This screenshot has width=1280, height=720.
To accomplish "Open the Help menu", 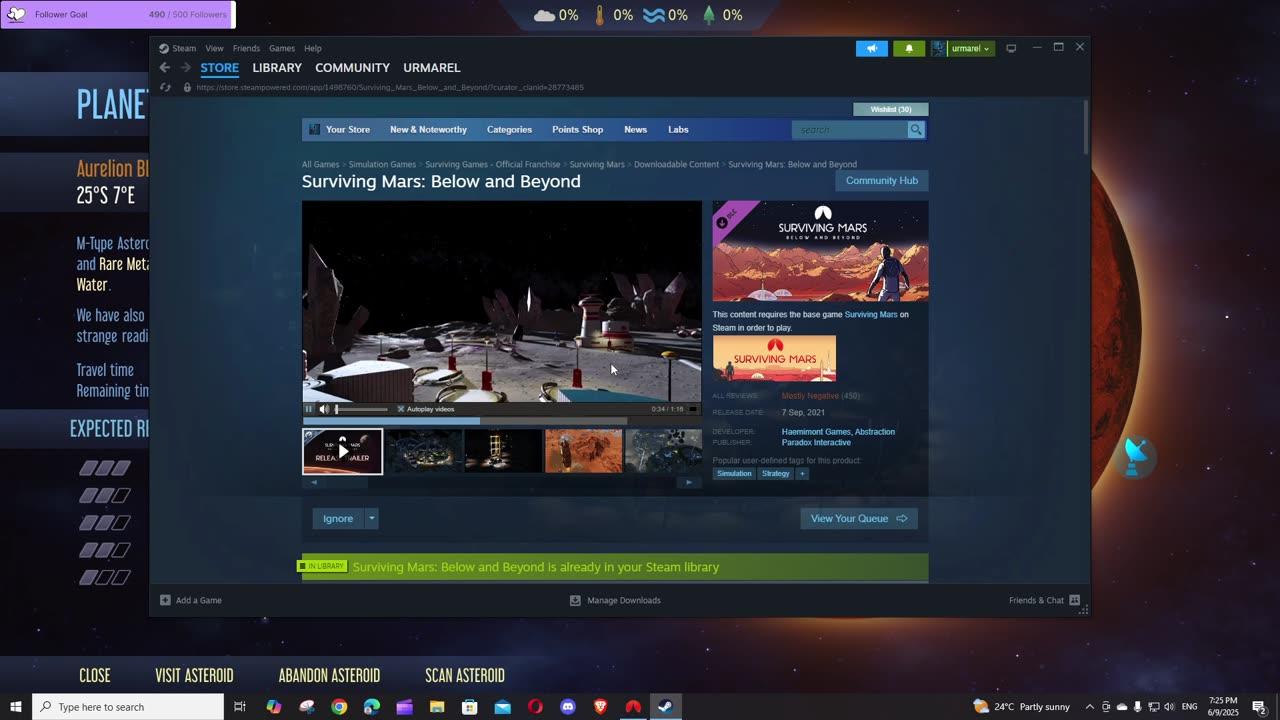I will [x=313, y=48].
